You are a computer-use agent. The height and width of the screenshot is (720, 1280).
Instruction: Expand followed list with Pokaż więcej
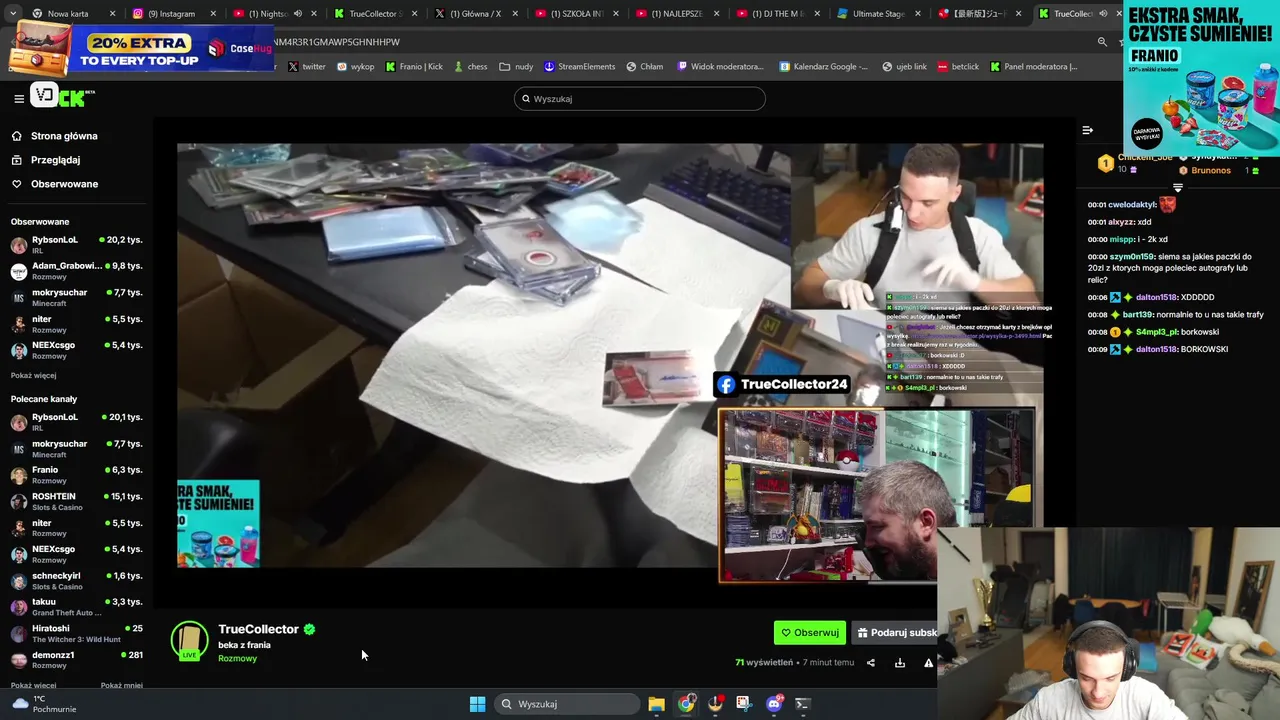tap(33, 376)
